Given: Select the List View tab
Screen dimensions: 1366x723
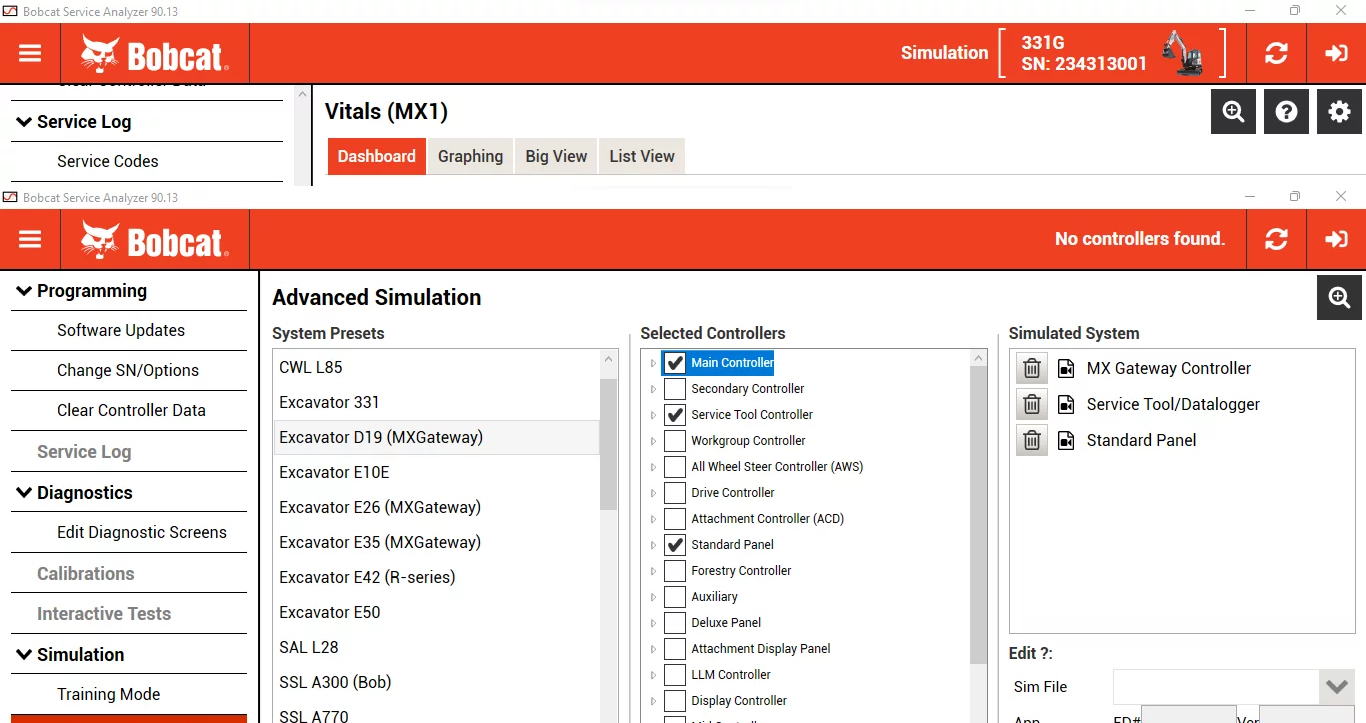Looking at the screenshot, I should click(x=641, y=156).
